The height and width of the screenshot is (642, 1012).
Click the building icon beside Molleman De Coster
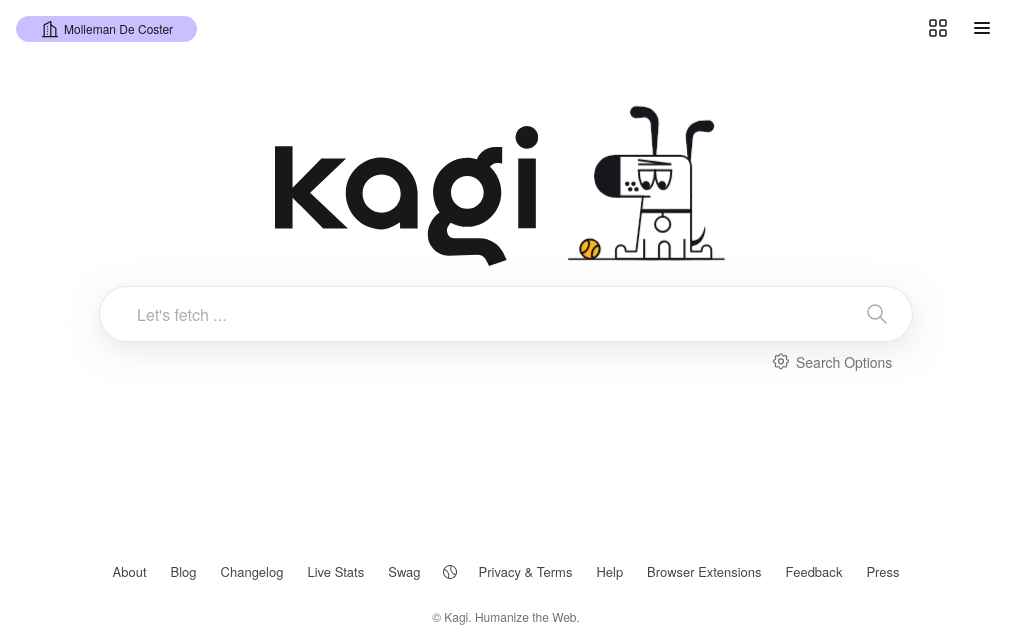(50, 29)
